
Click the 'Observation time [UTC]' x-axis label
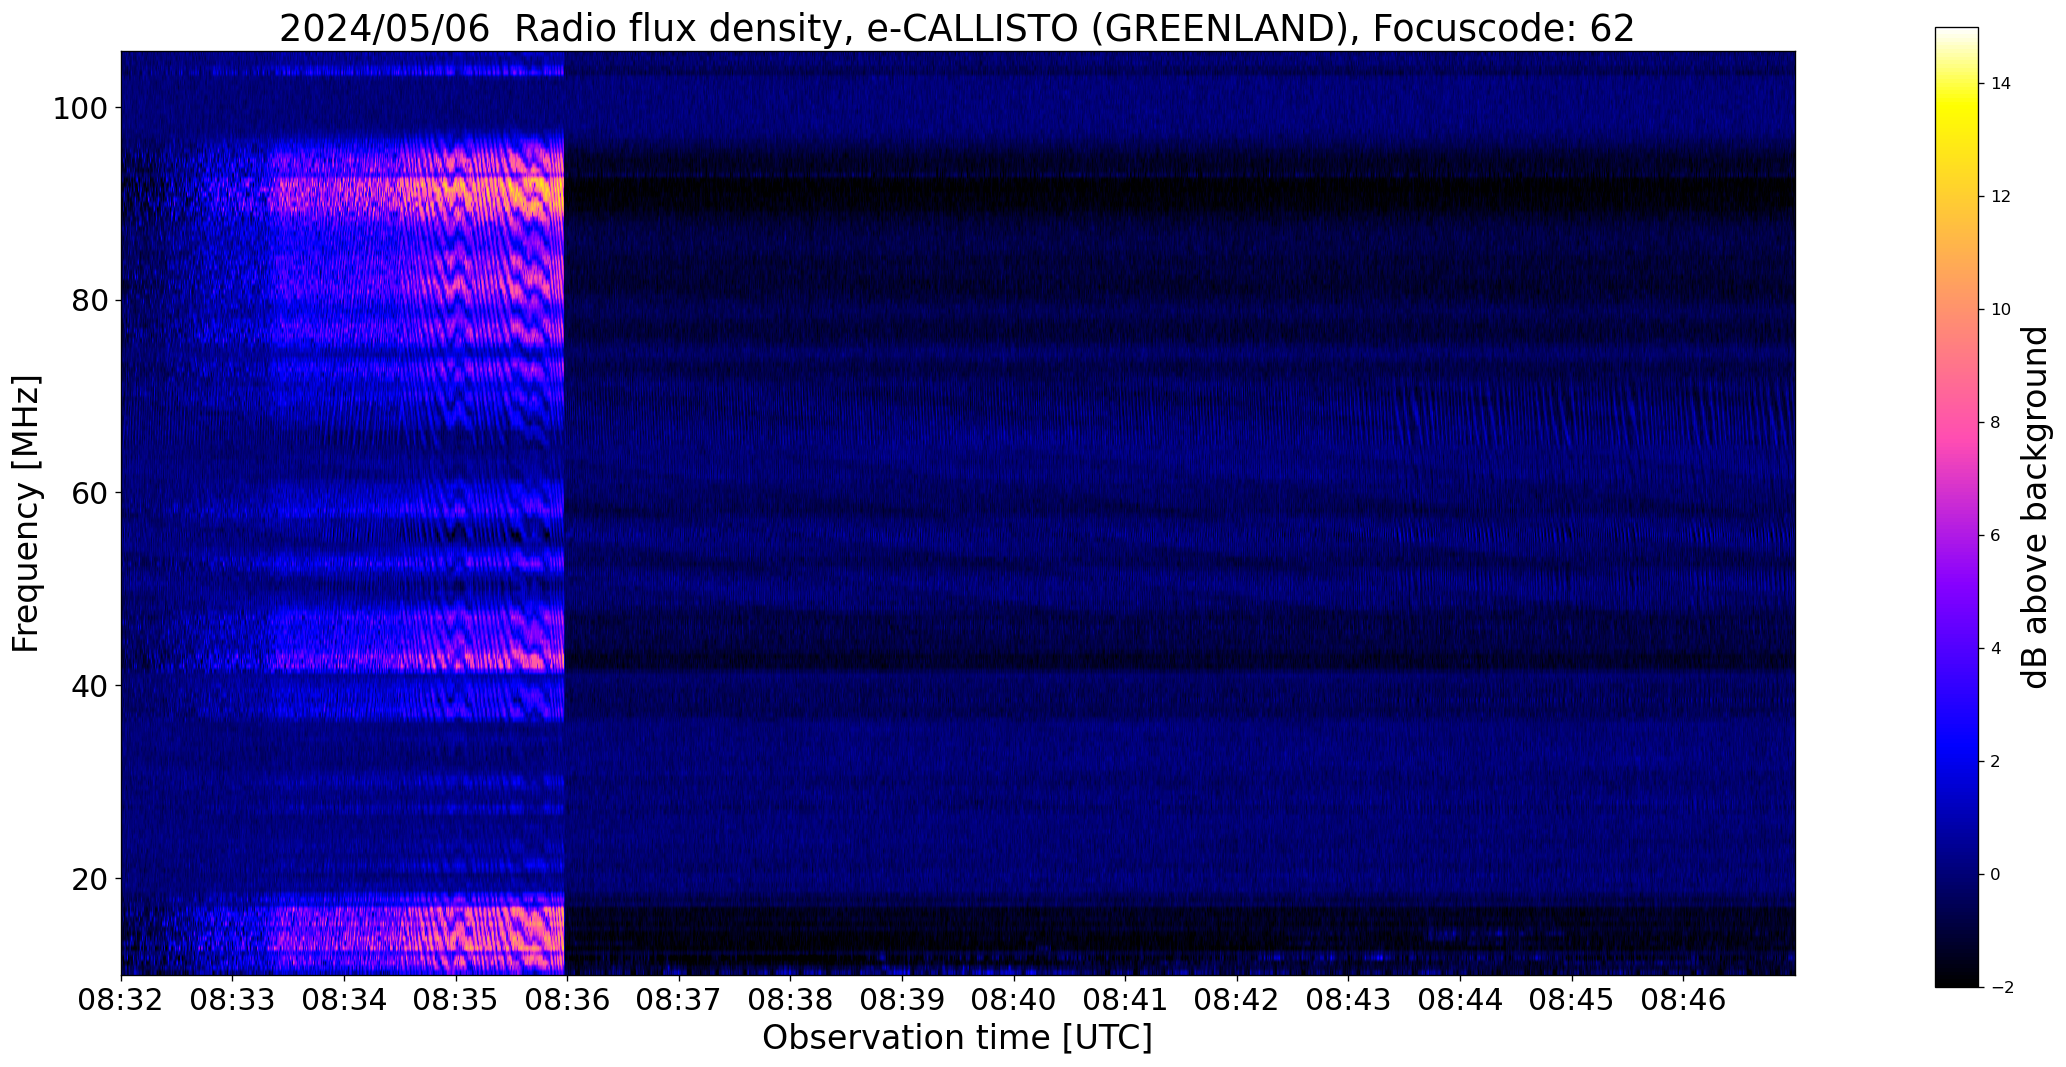pos(957,1038)
